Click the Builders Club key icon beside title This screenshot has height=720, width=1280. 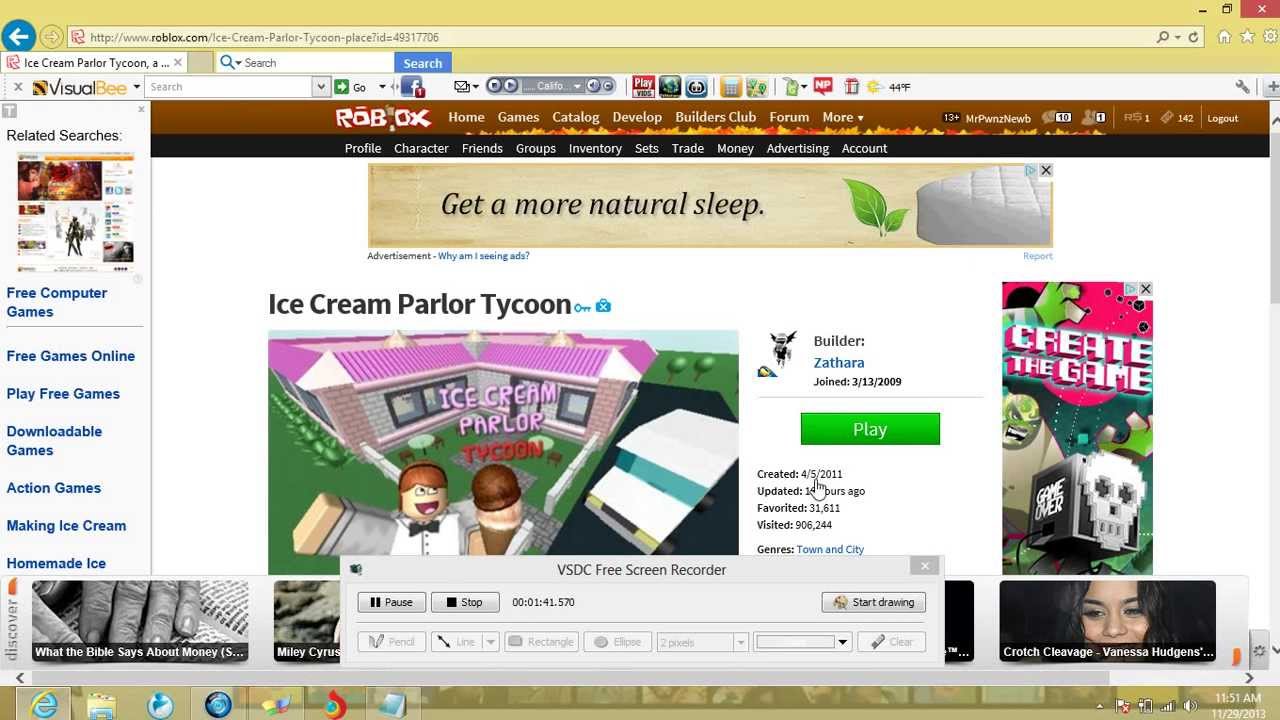[583, 307]
